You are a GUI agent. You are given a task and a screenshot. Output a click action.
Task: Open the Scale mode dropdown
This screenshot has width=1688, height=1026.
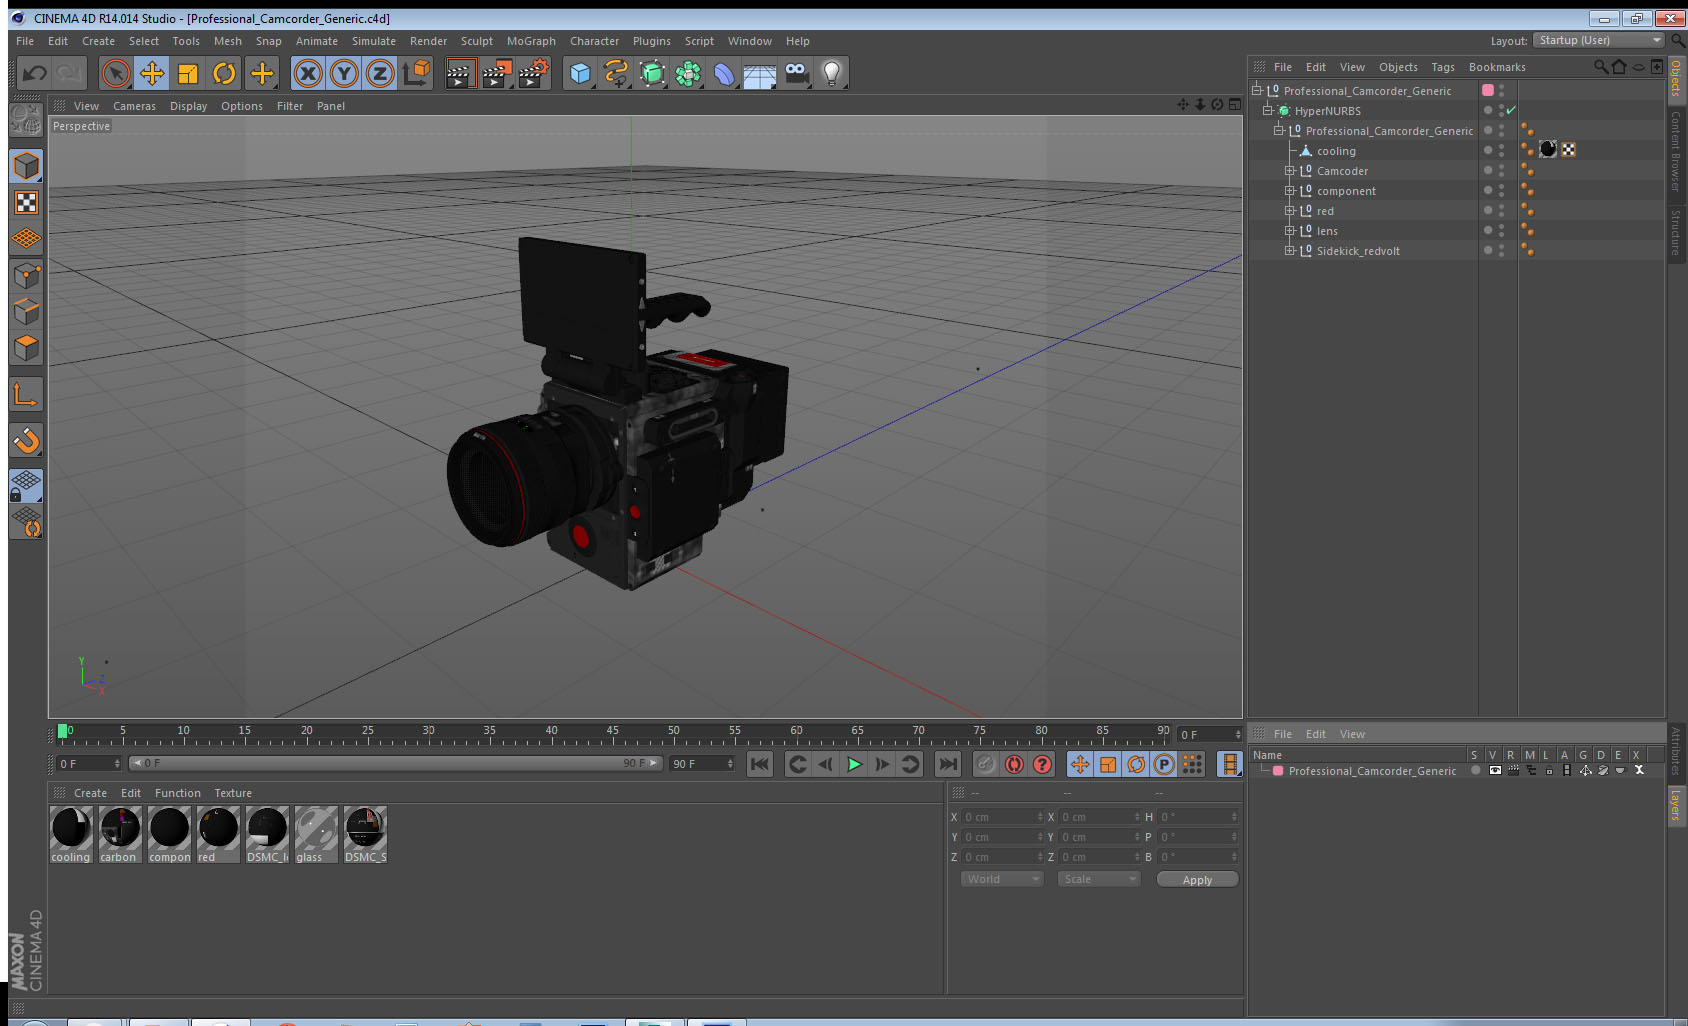[x=1099, y=879]
